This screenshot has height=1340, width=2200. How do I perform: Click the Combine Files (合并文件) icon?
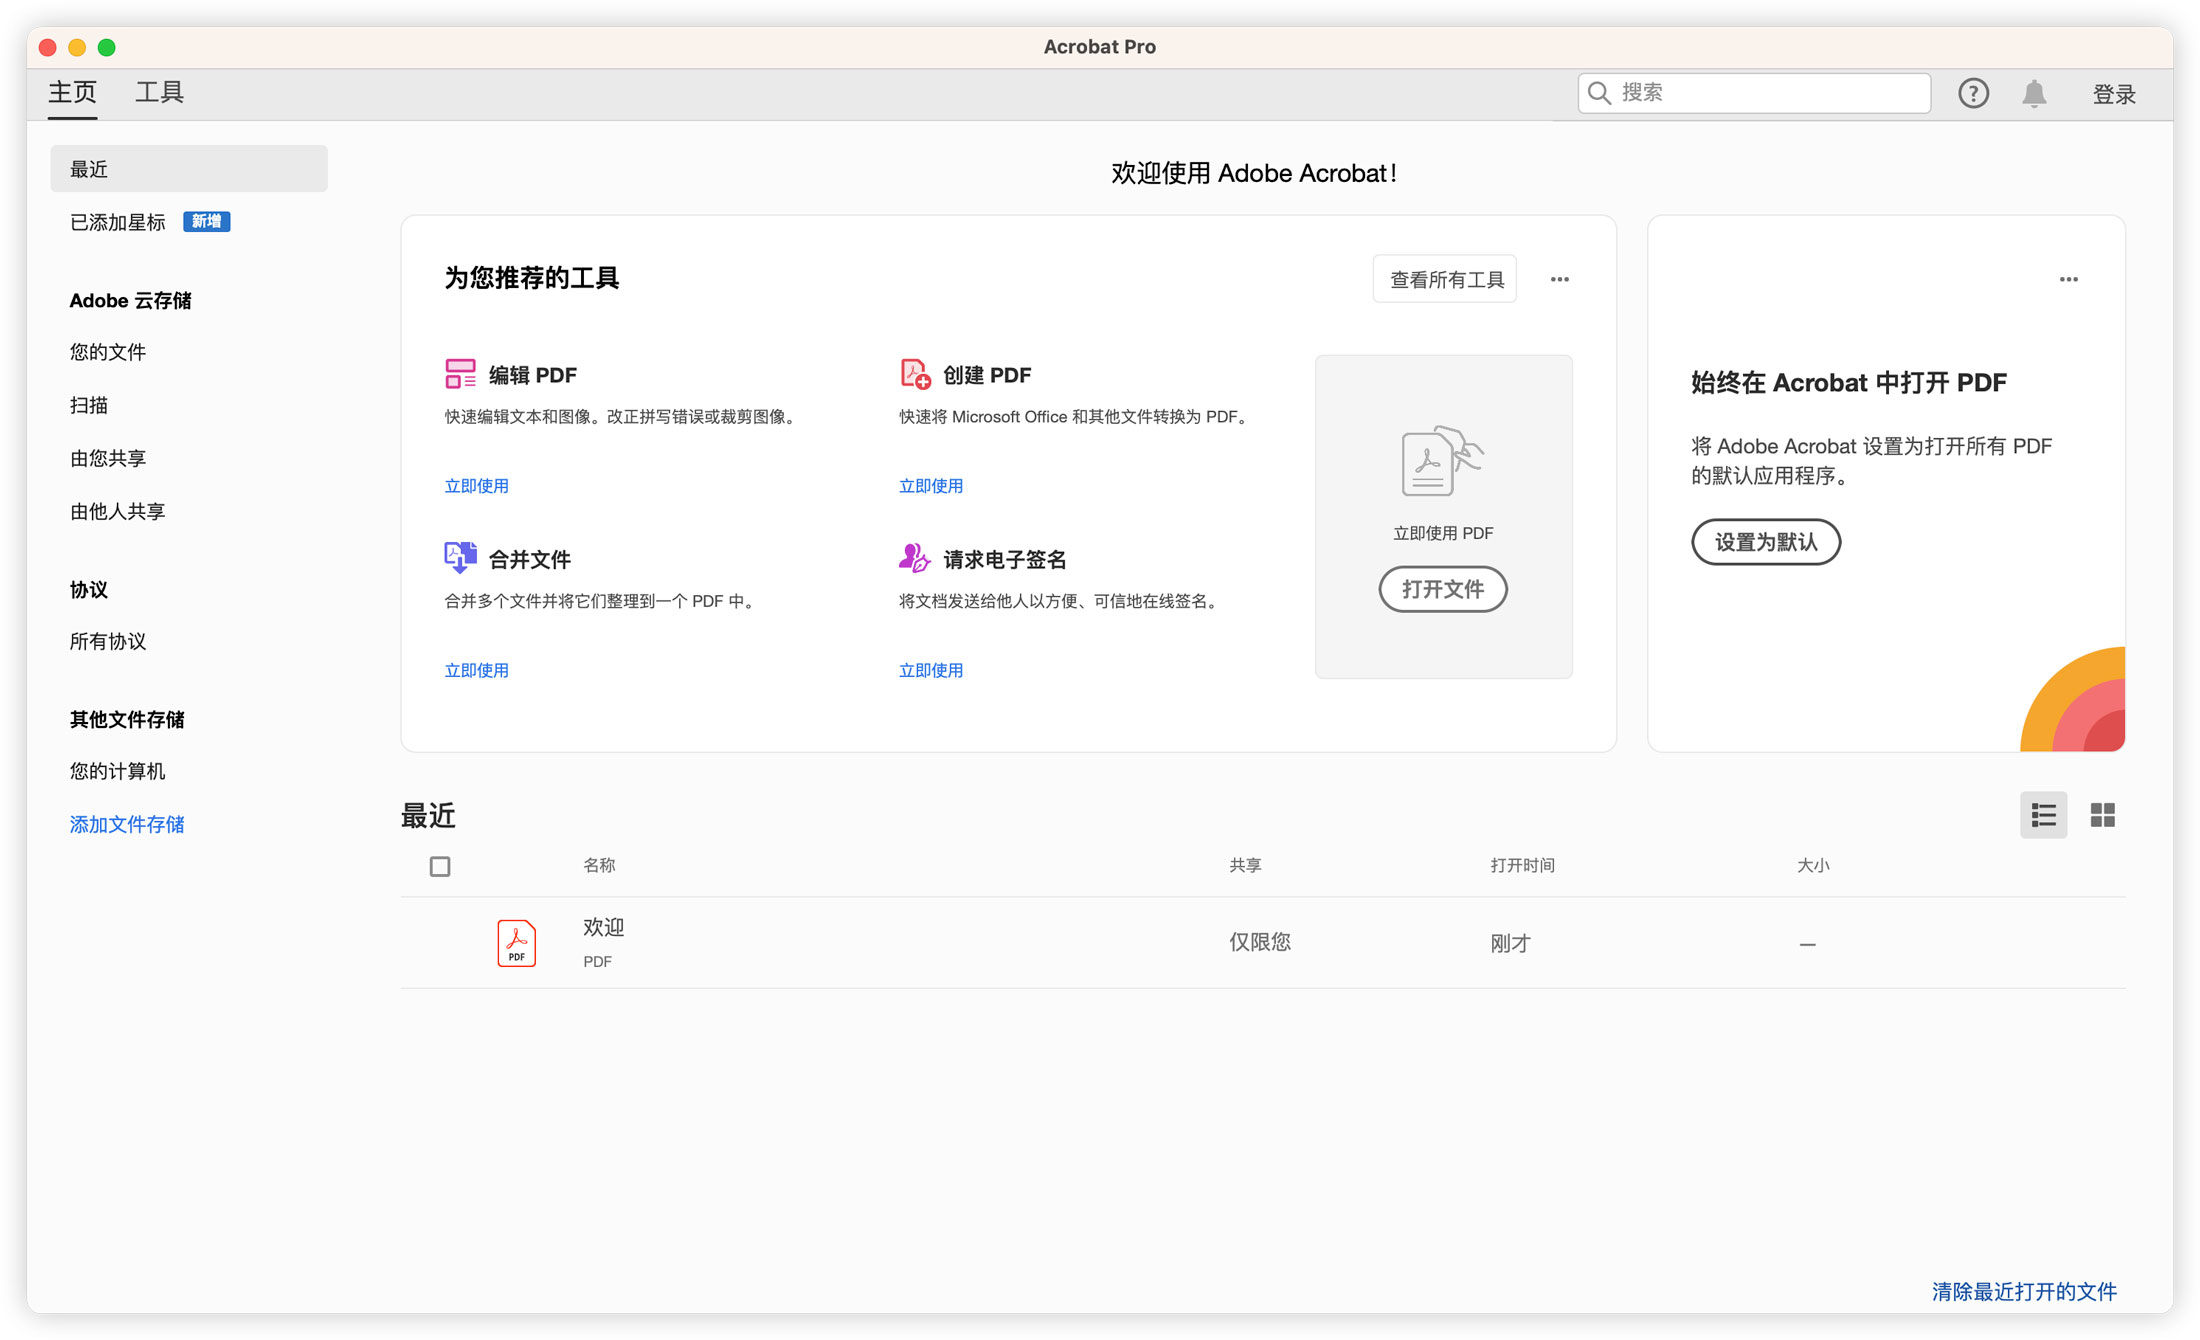tap(460, 558)
